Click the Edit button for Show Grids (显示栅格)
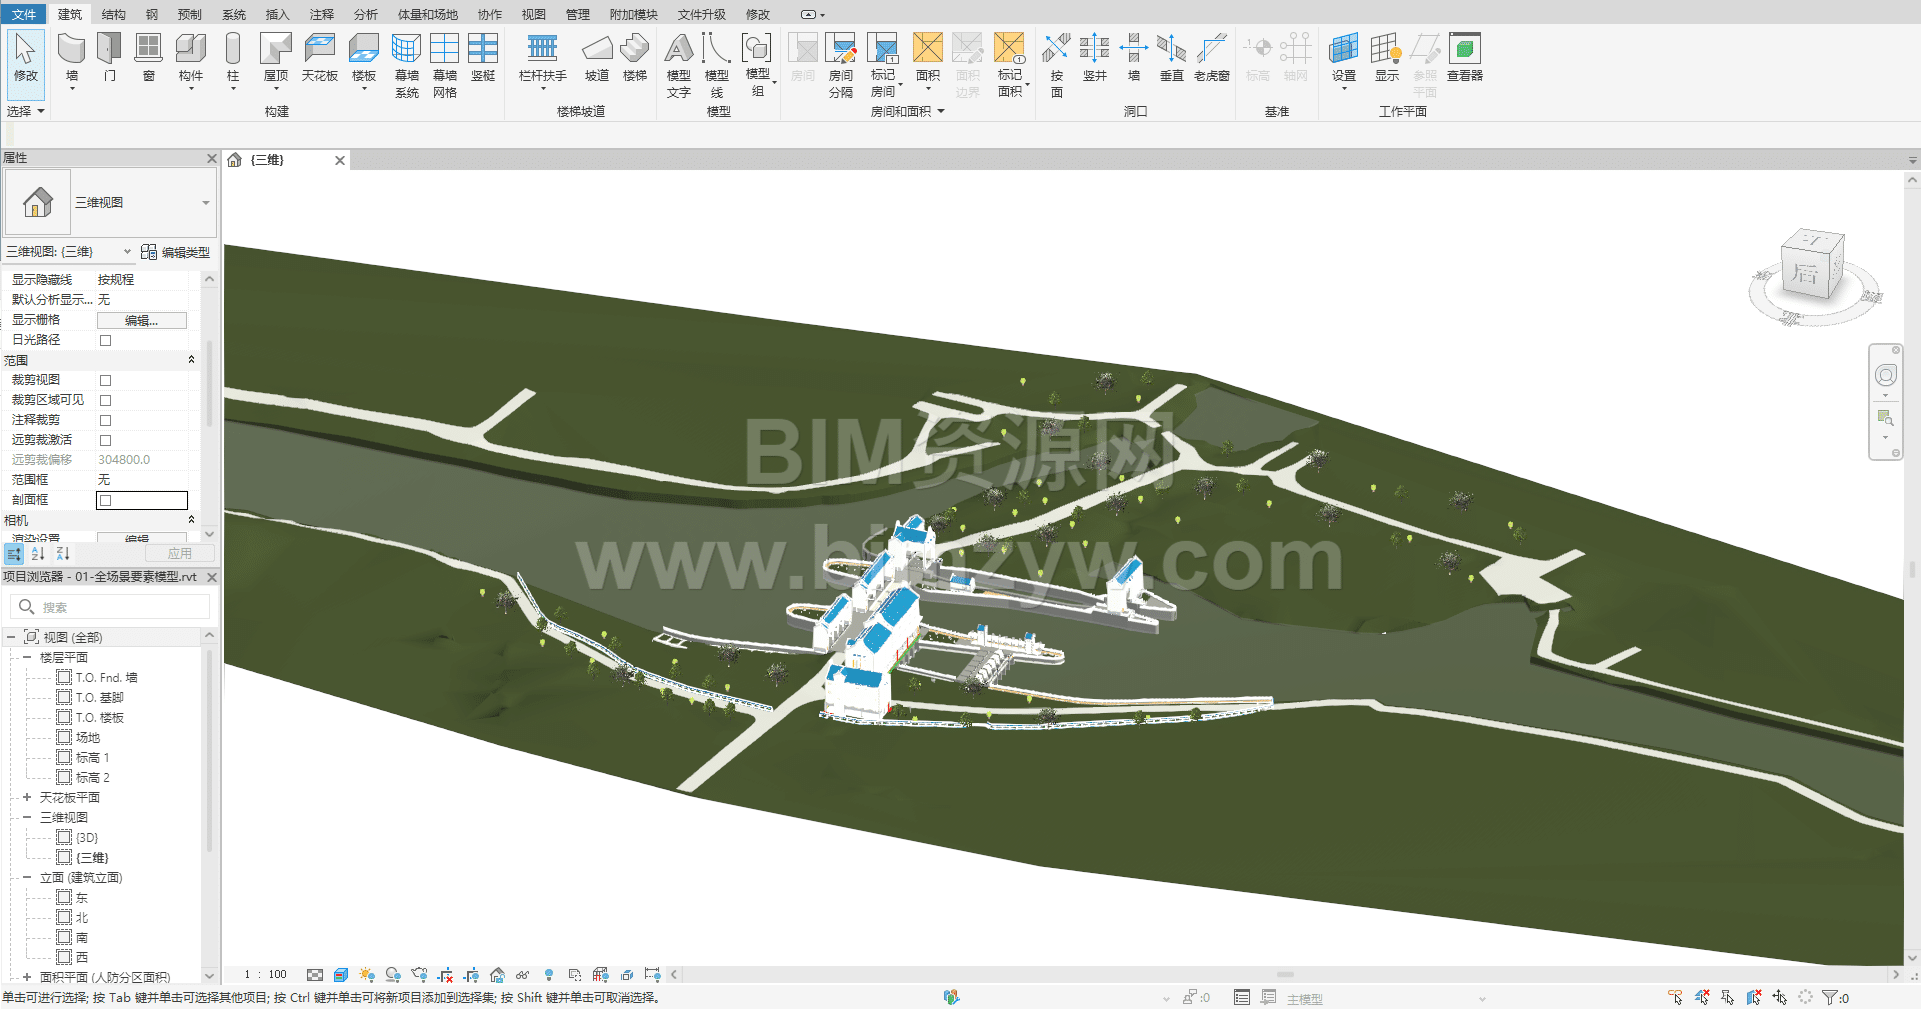 [141, 320]
